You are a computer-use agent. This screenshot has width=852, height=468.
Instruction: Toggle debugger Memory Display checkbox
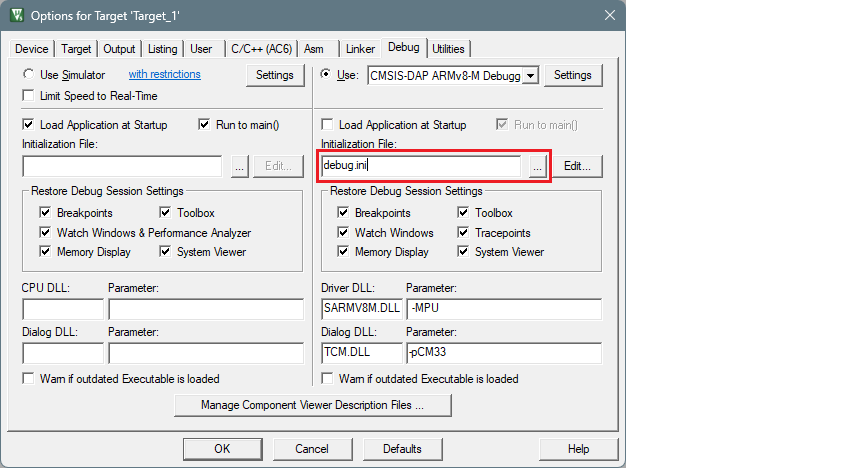click(343, 252)
